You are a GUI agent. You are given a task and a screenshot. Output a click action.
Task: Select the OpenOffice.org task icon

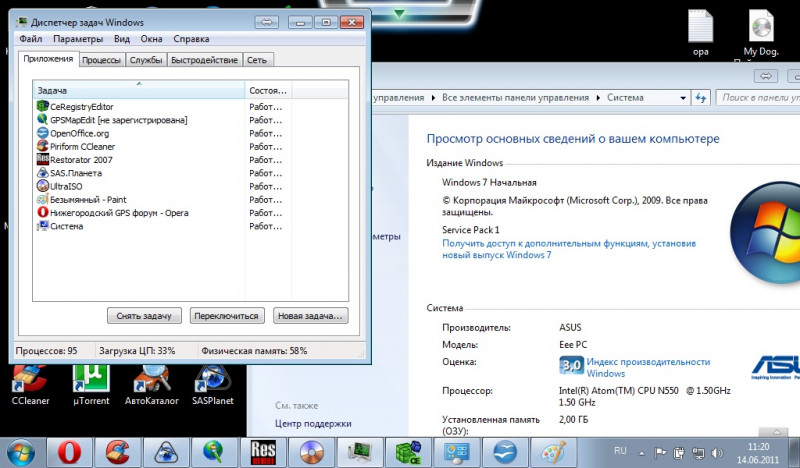(x=42, y=133)
